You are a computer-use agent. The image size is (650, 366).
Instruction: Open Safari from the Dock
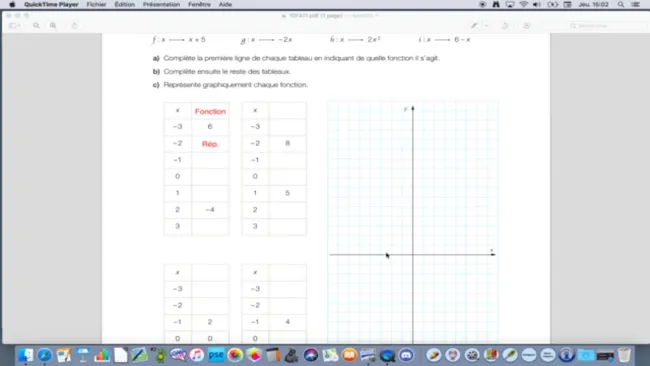[x=44, y=355]
